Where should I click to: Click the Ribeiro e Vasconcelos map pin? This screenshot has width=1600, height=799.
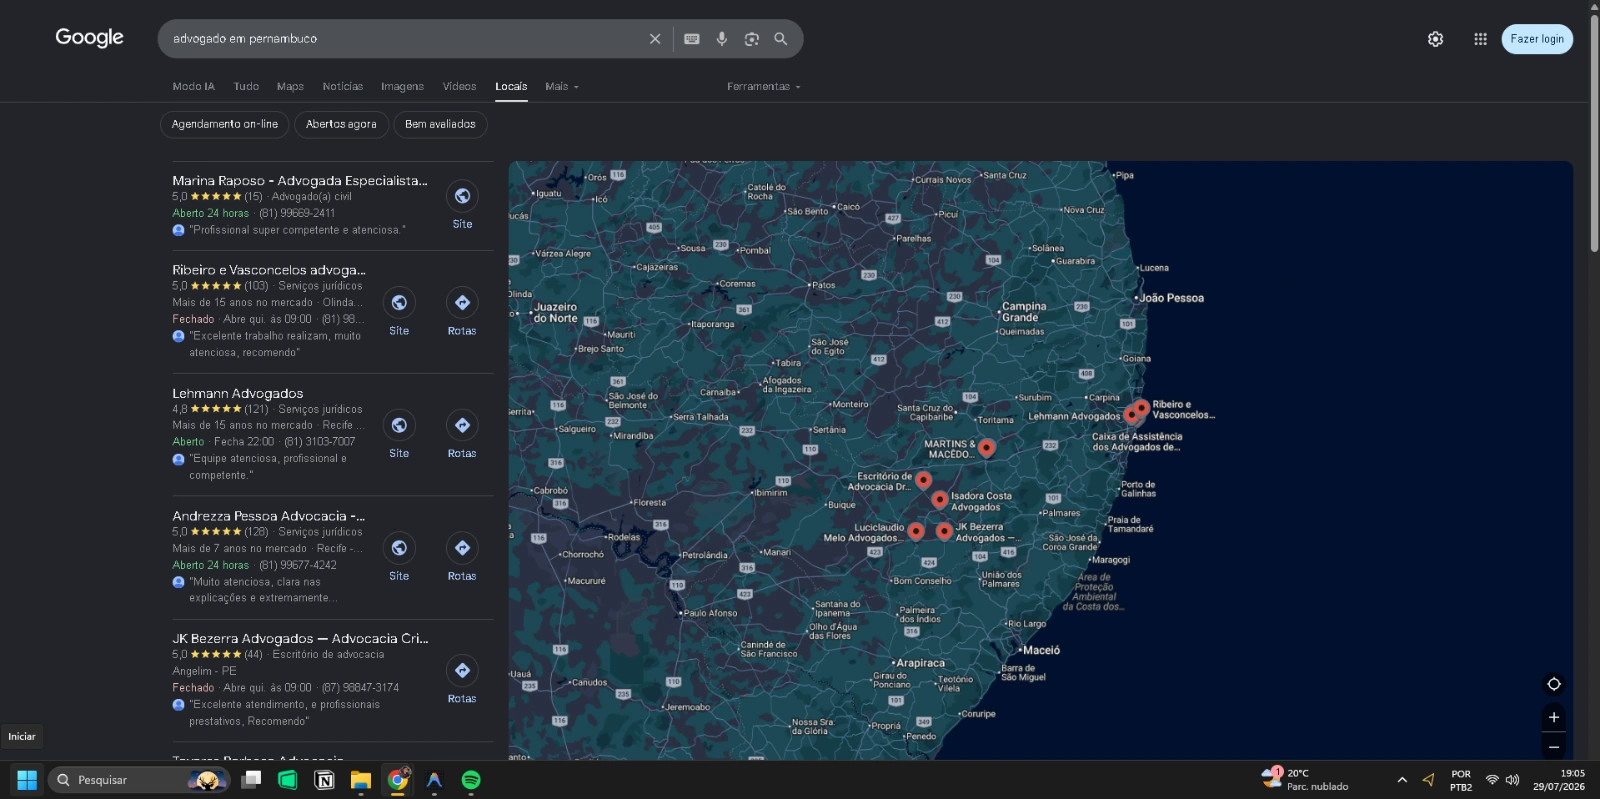click(1141, 407)
